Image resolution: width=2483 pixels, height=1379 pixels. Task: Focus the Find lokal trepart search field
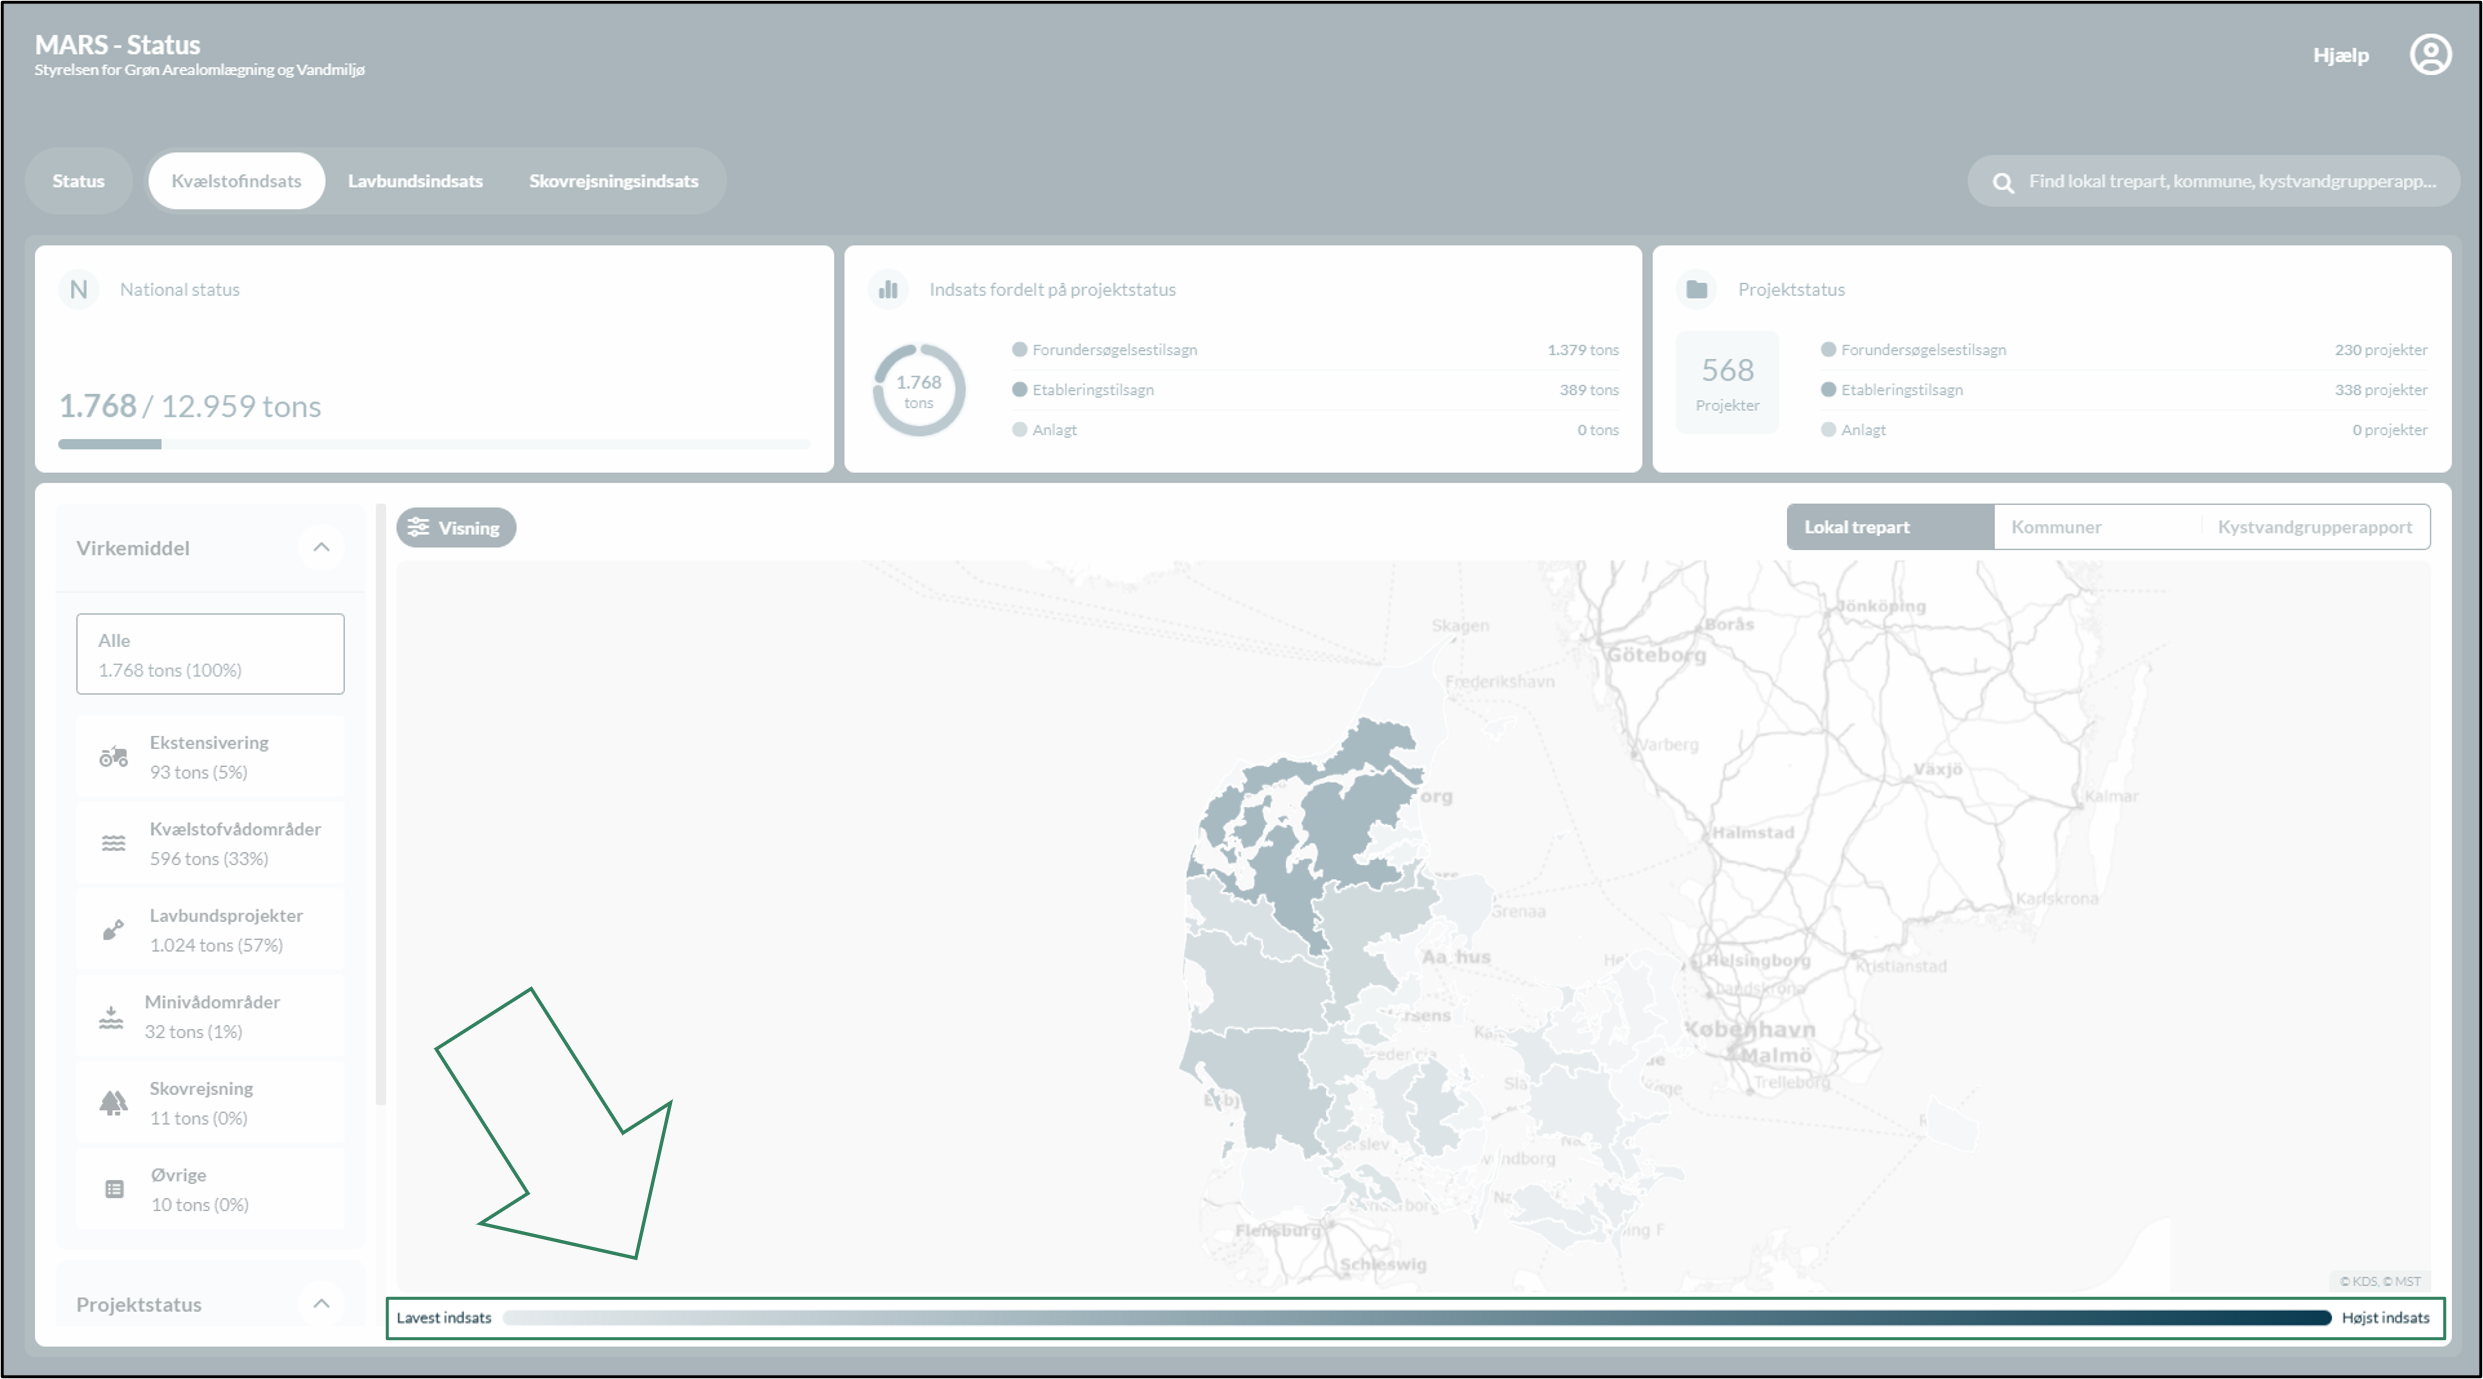2214,181
